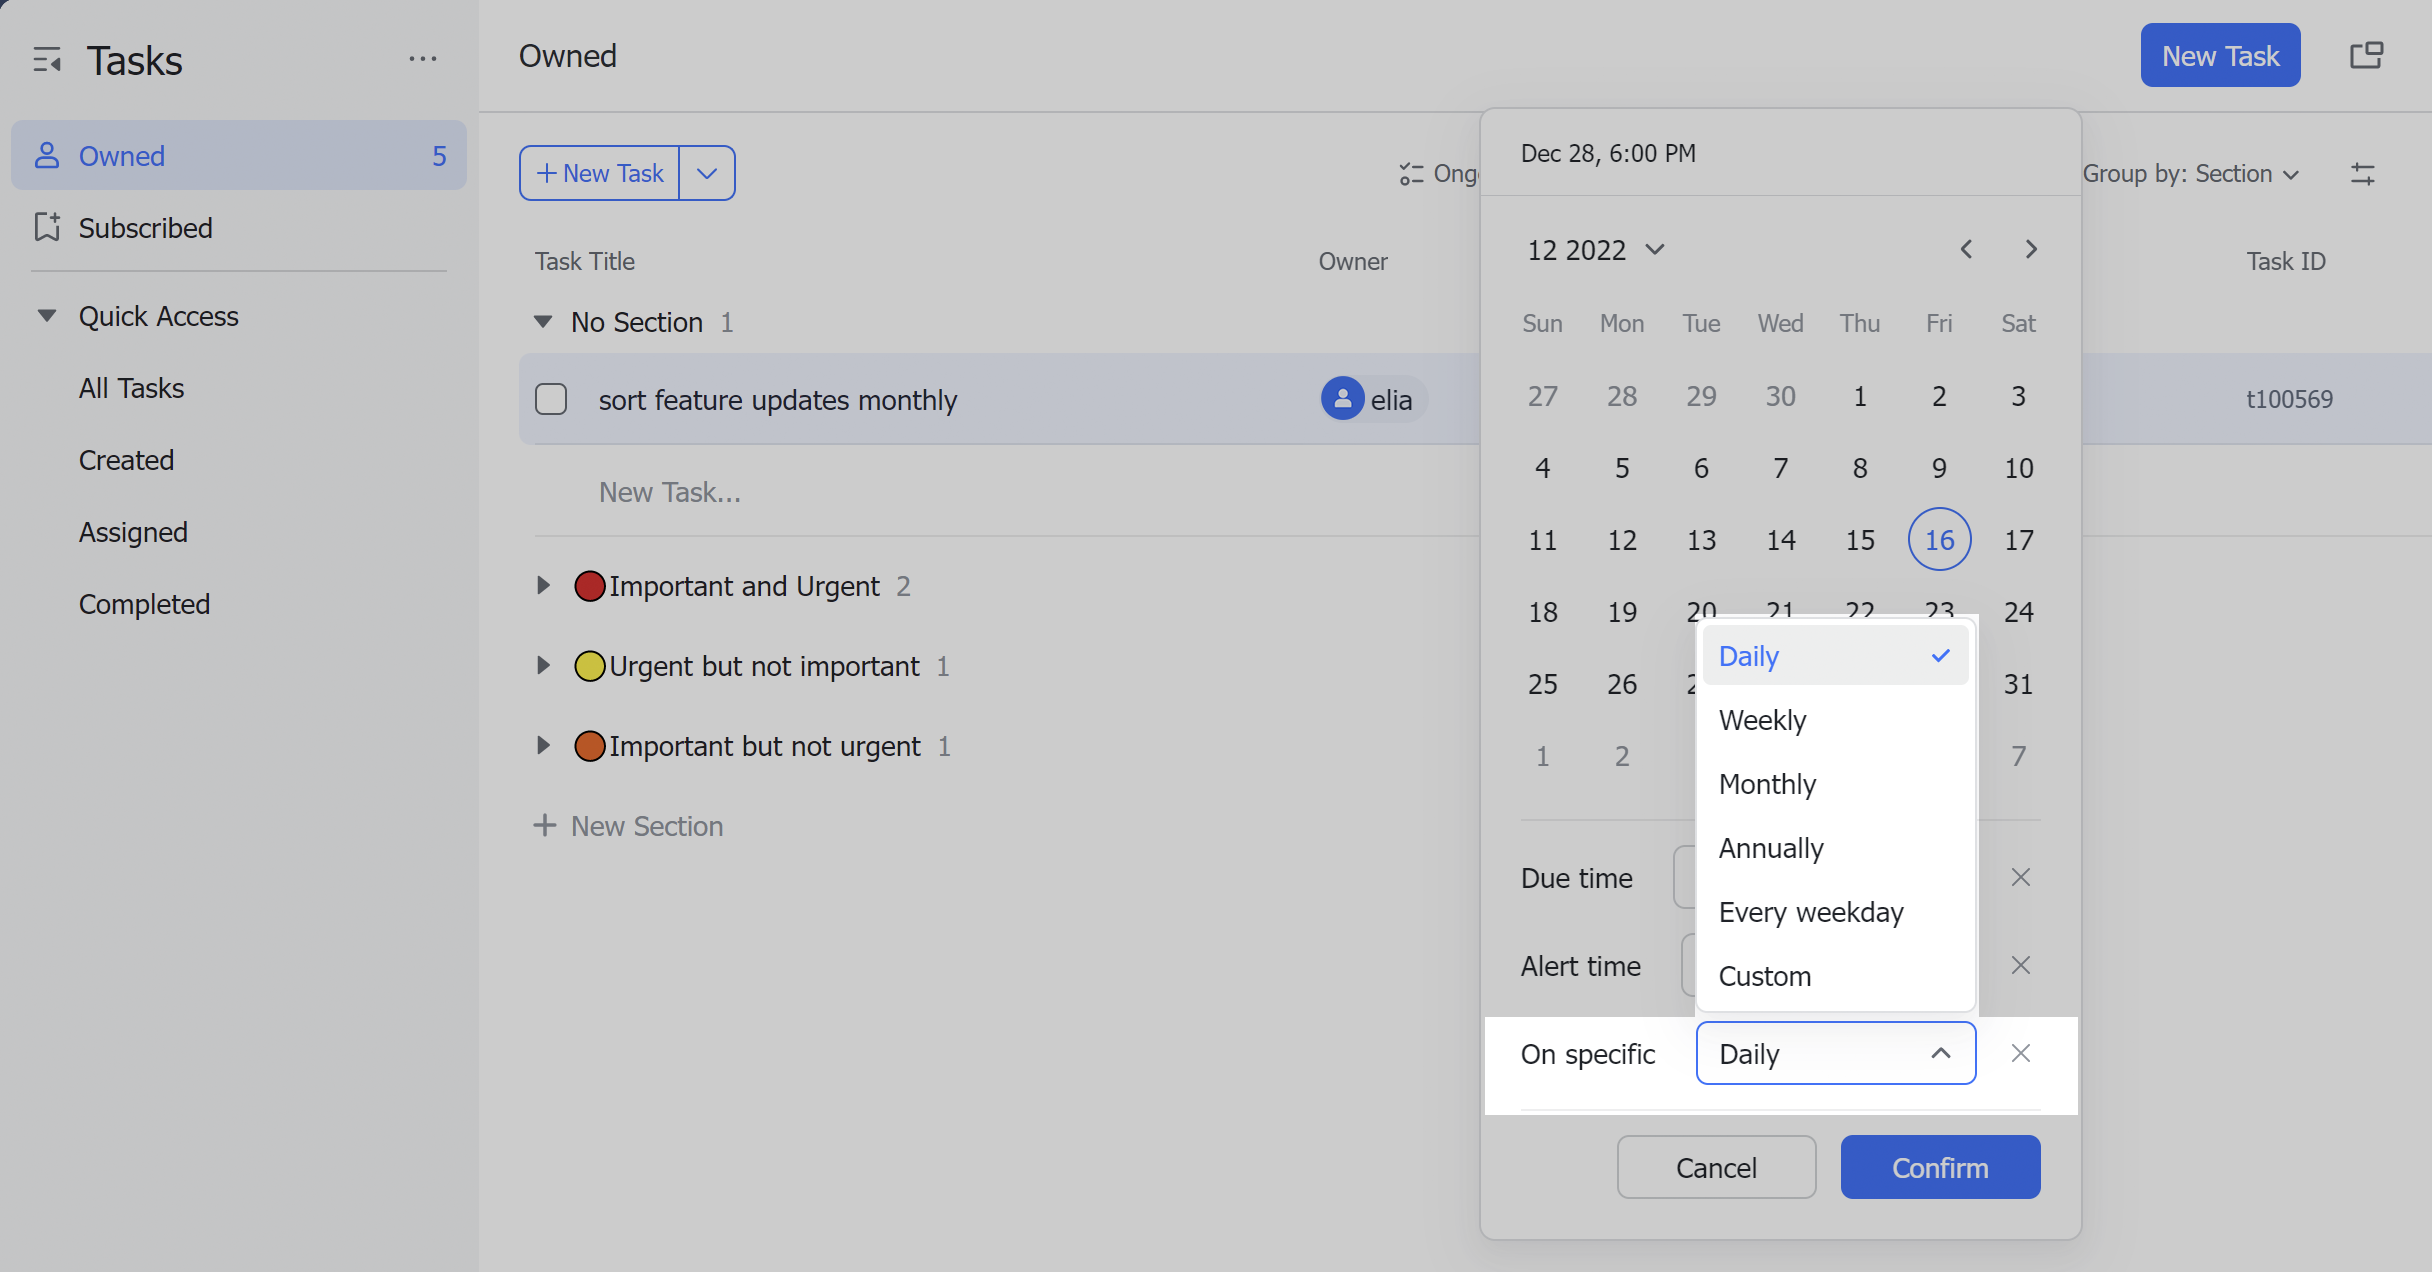Confirm the due date settings
This screenshot has width=2432, height=1272.
1939,1167
